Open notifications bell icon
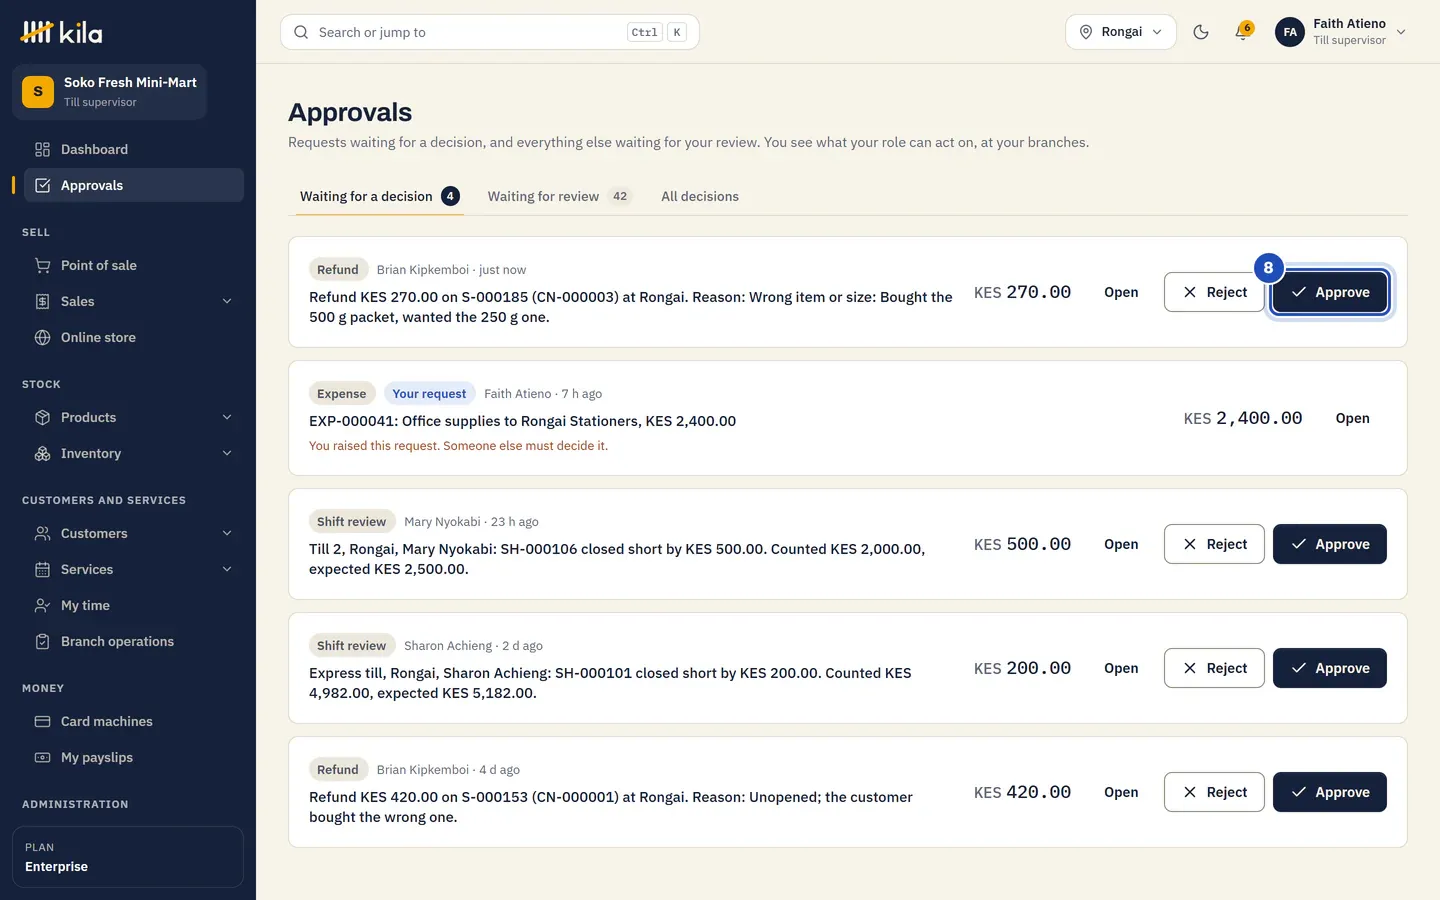Screen dimensions: 1440x900 pyautogui.click(x=1242, y=32)
